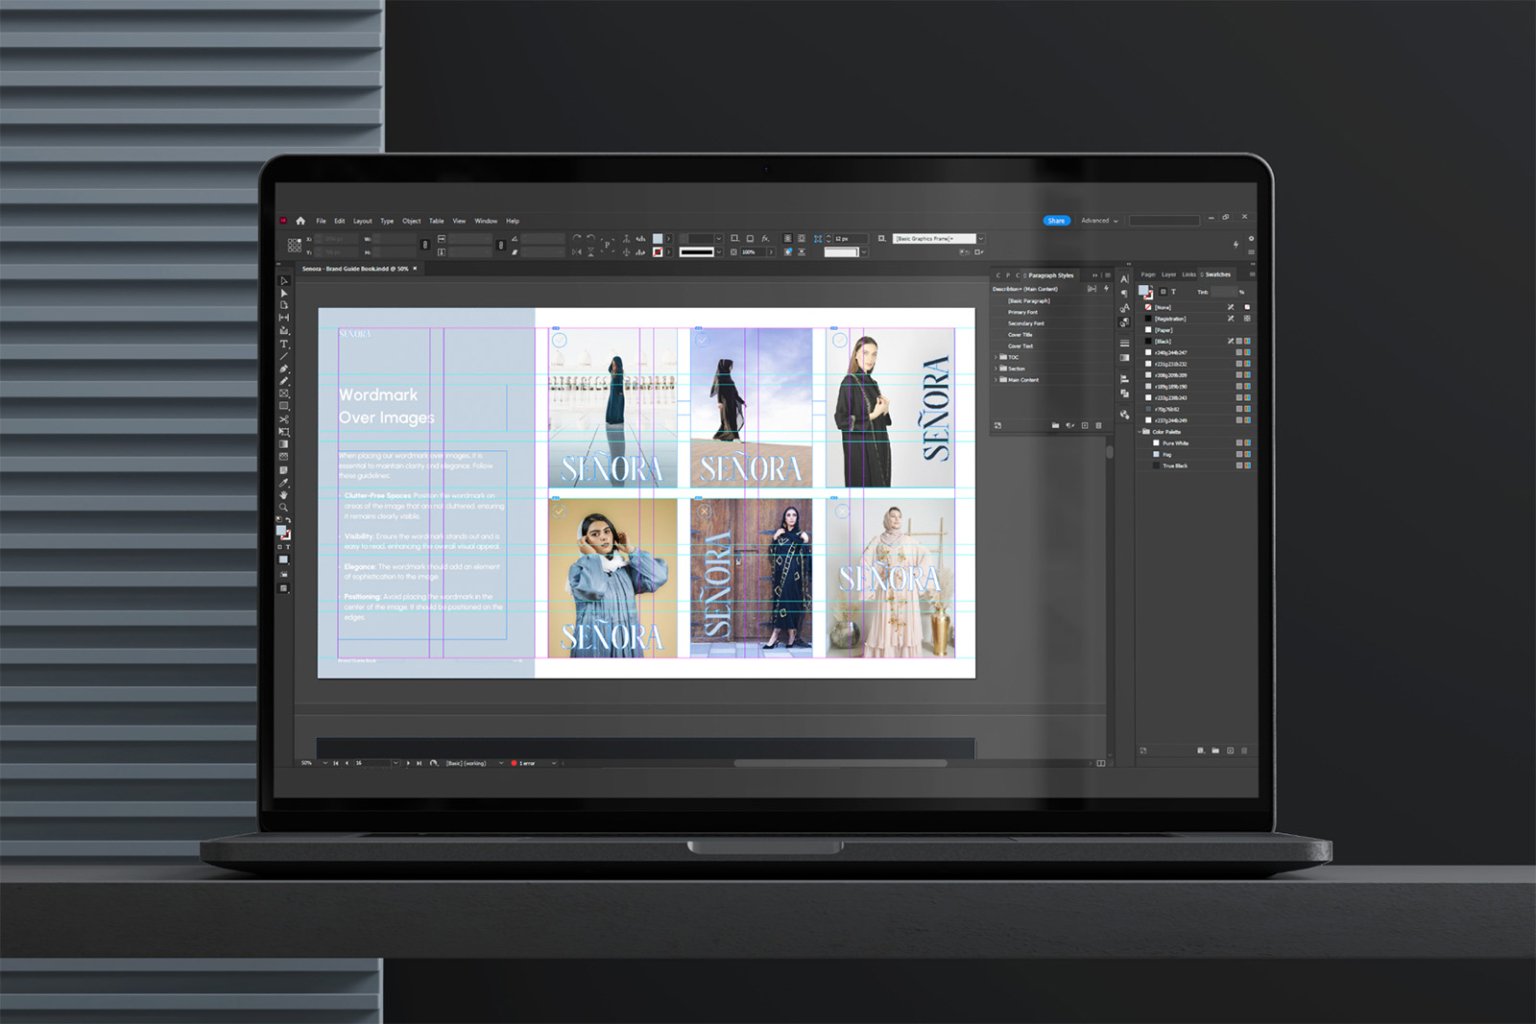Expand the TOC style group
The height and width of the screenshot is (1024, 1536).
pos(995,358)
